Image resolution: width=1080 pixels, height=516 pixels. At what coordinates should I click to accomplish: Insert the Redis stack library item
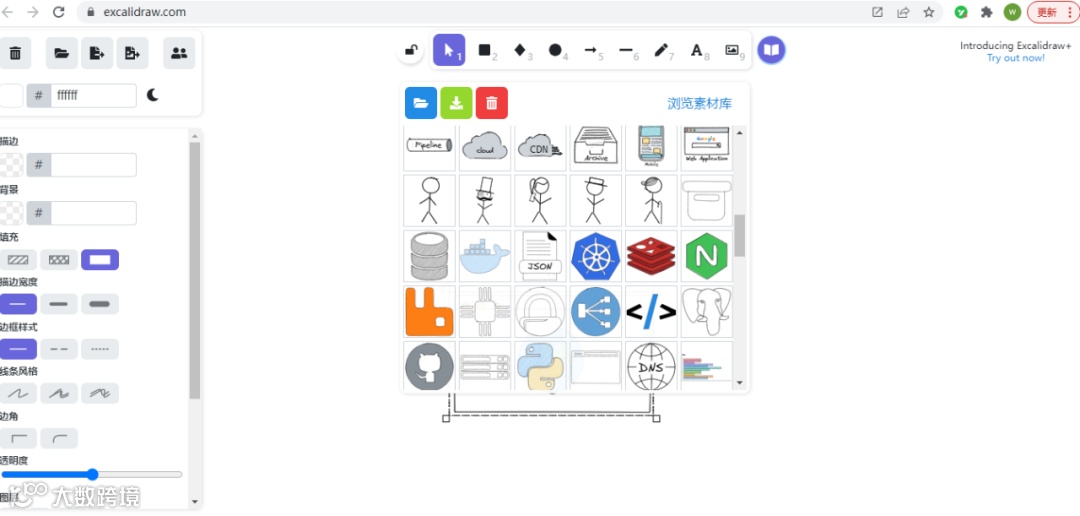pos(651,256)
